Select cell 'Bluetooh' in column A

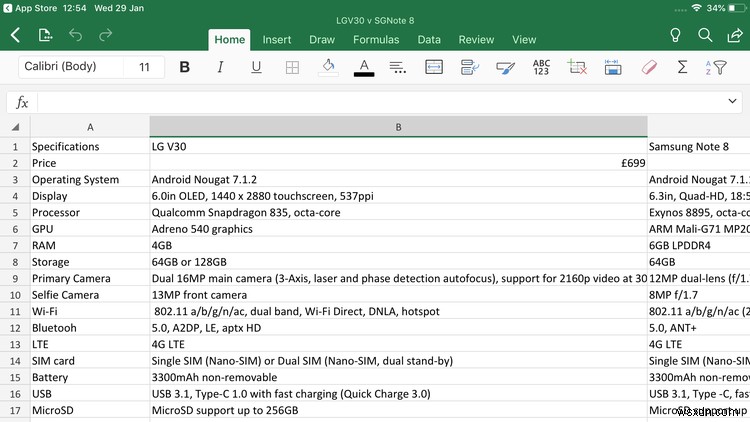click(x=90, y=328)
